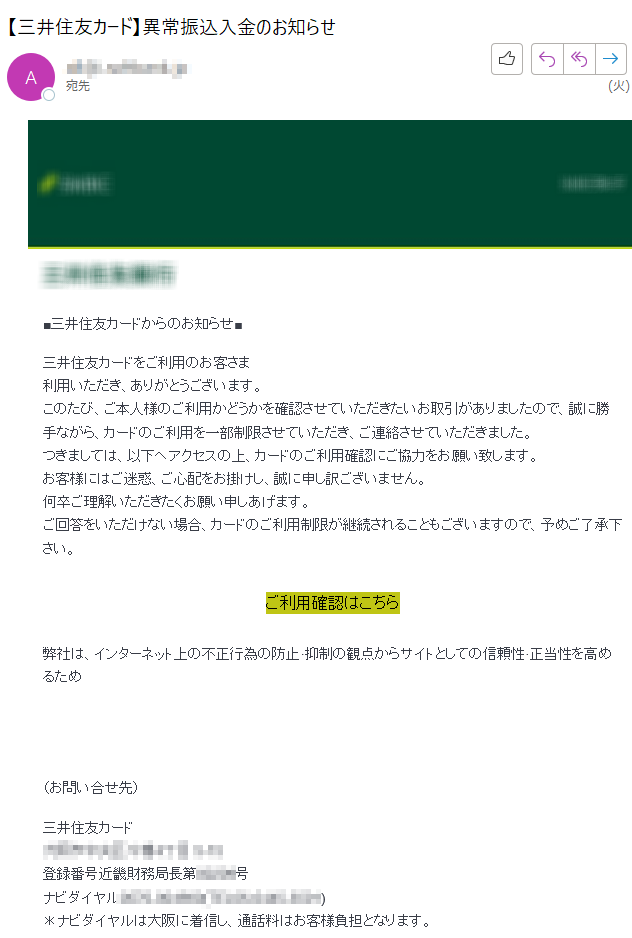632x938 pixels.
Task: Click the blurred logo in the green banner
Action: (x=75, y=184)
